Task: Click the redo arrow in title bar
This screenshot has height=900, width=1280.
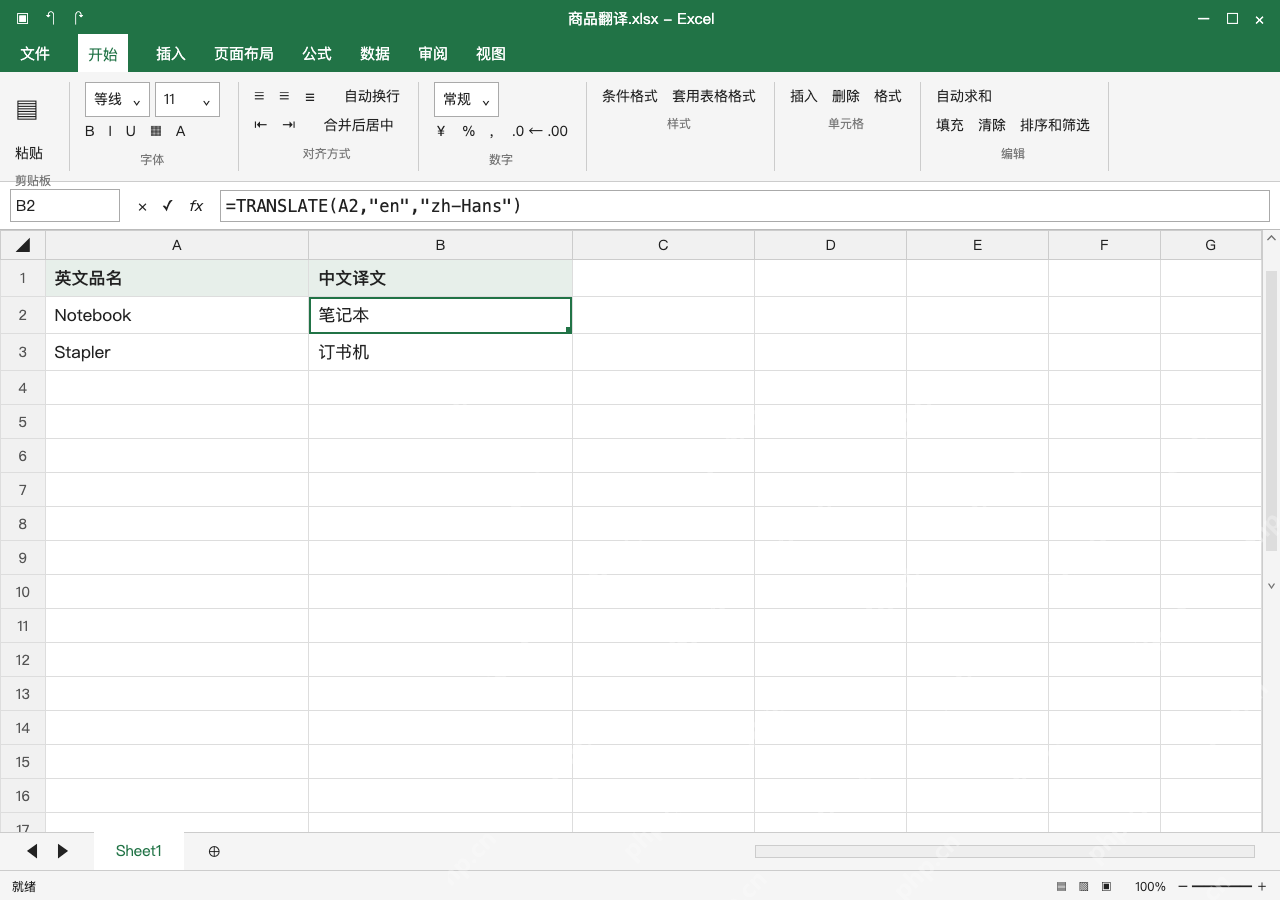Action: [78, 18]
